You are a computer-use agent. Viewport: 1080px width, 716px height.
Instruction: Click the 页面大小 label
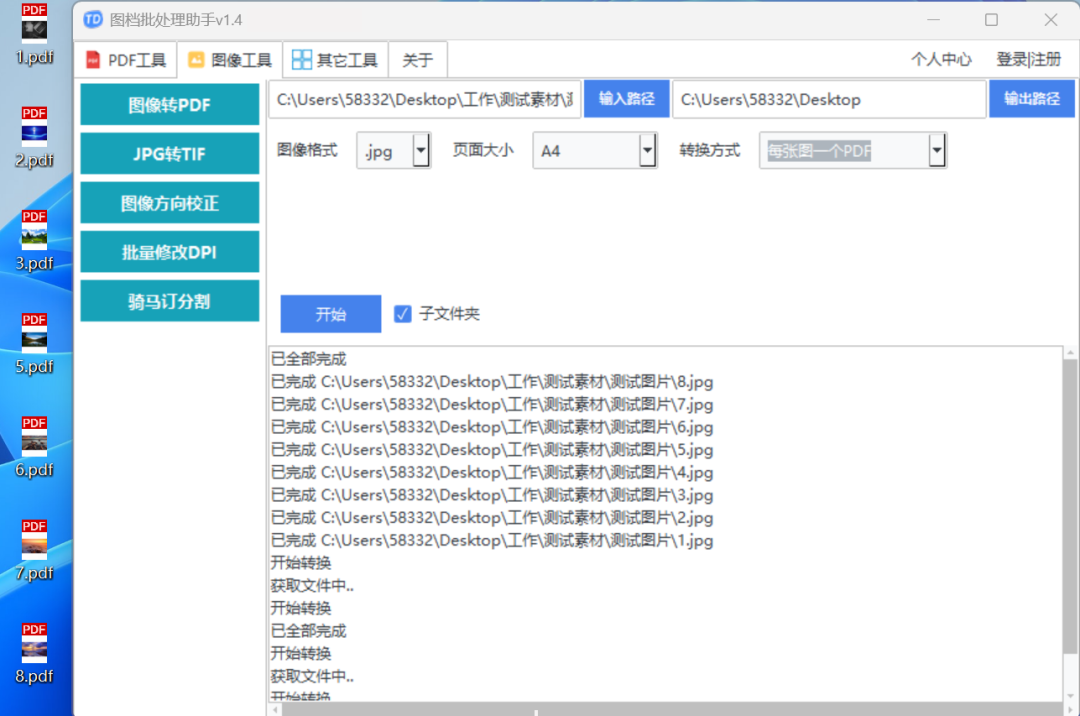point(483,150)
